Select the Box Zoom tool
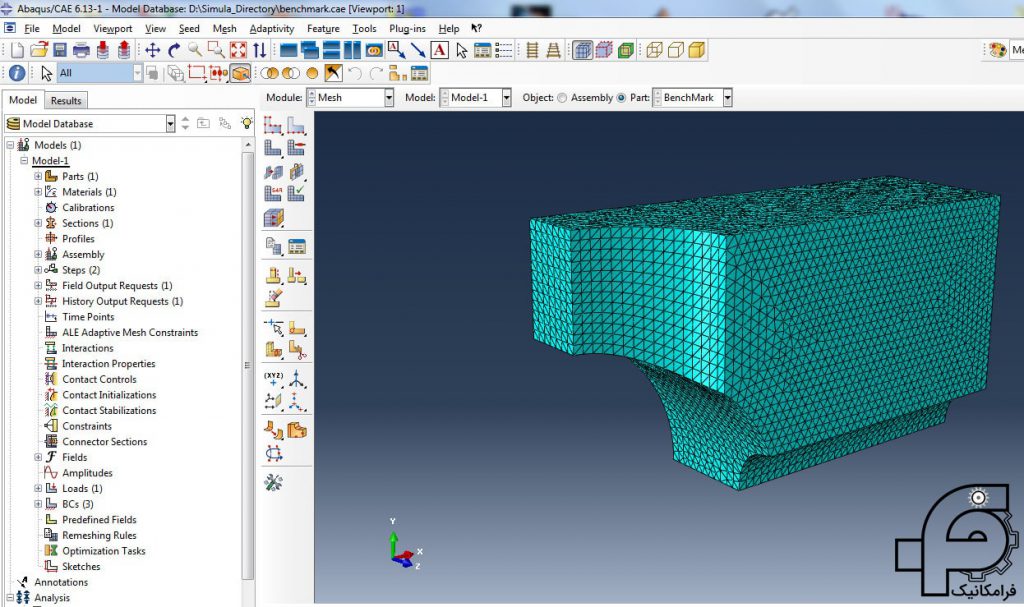 coord(216,50)
